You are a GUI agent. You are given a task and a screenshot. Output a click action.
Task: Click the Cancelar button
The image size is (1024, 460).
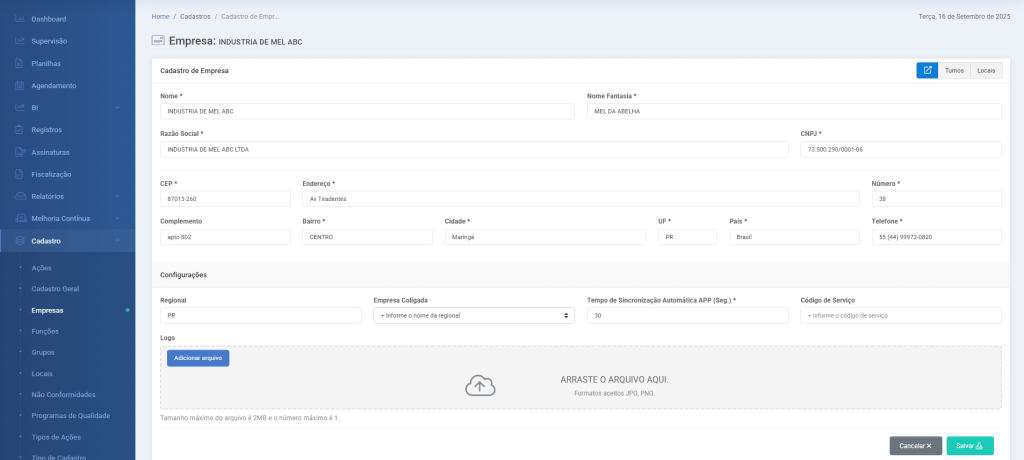pyautogui.click(x=915, y=446)
